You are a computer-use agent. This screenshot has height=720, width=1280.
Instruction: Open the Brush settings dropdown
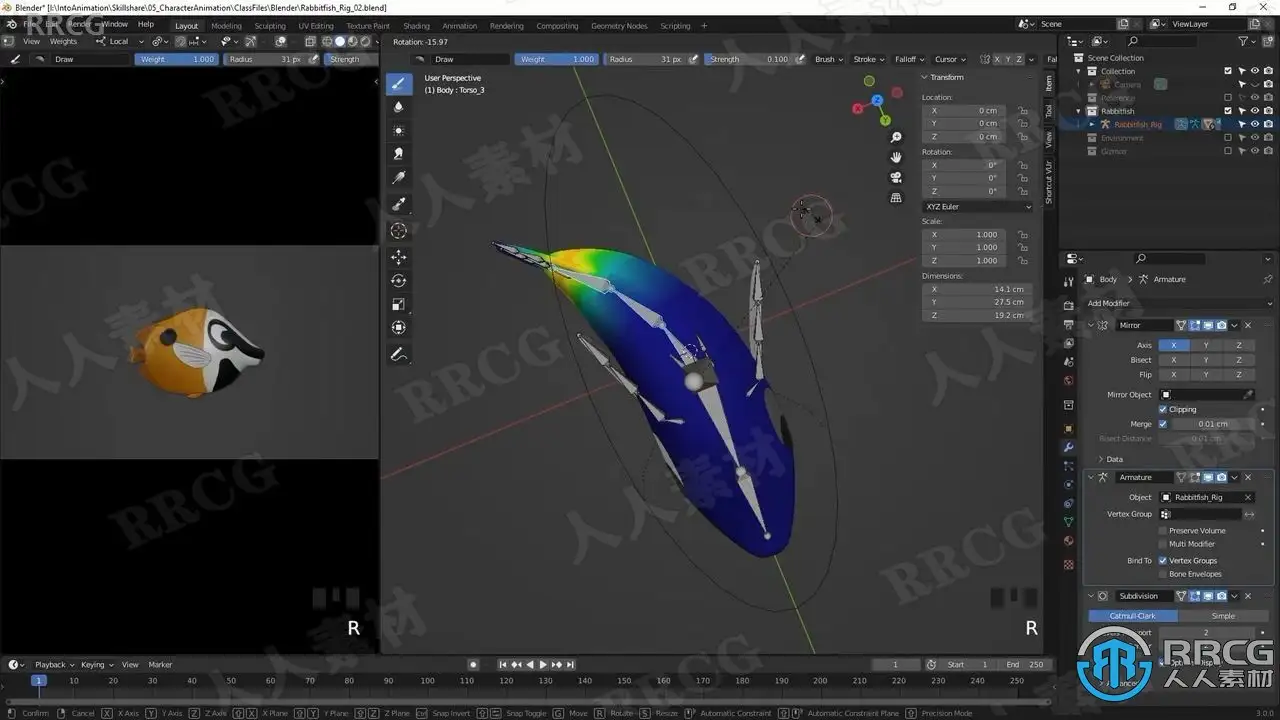pos(828,59)
